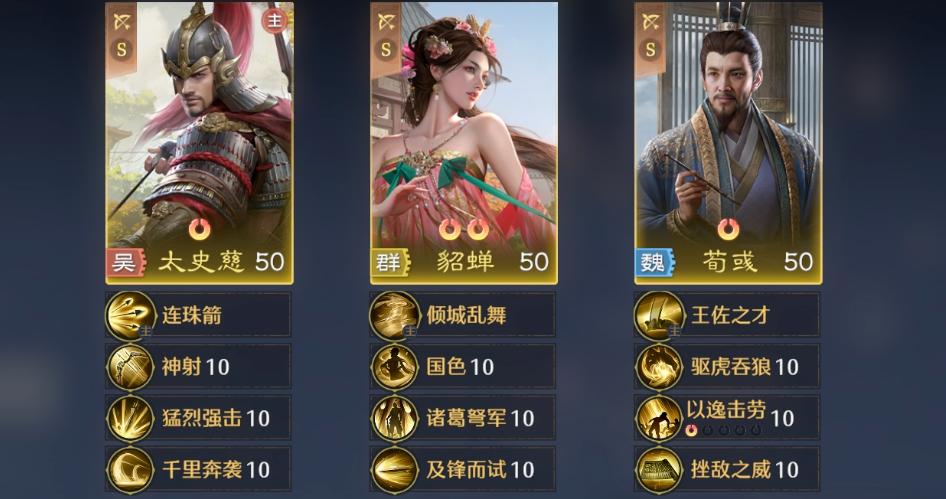Tap the 神射 bow skill icon
This screenshot has width=946, height=499.
click(x=130, y=367)
